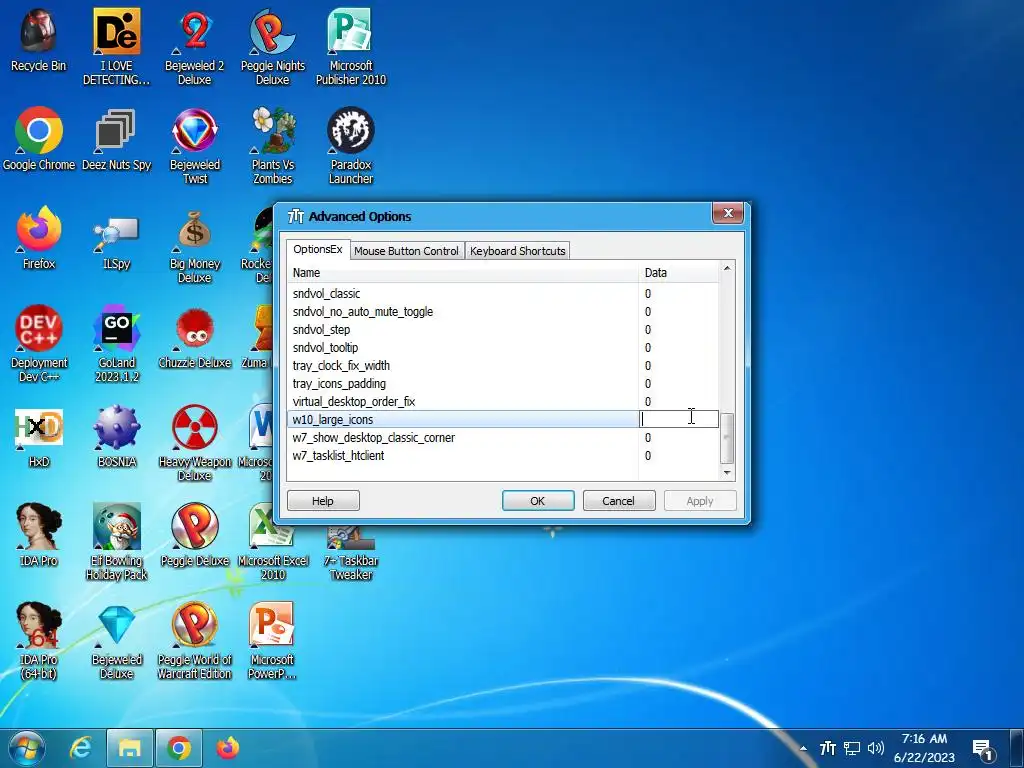Open Internet Explorer from the taskbar
Viewport: 1024px width, 768px height.
coord(80,748)
